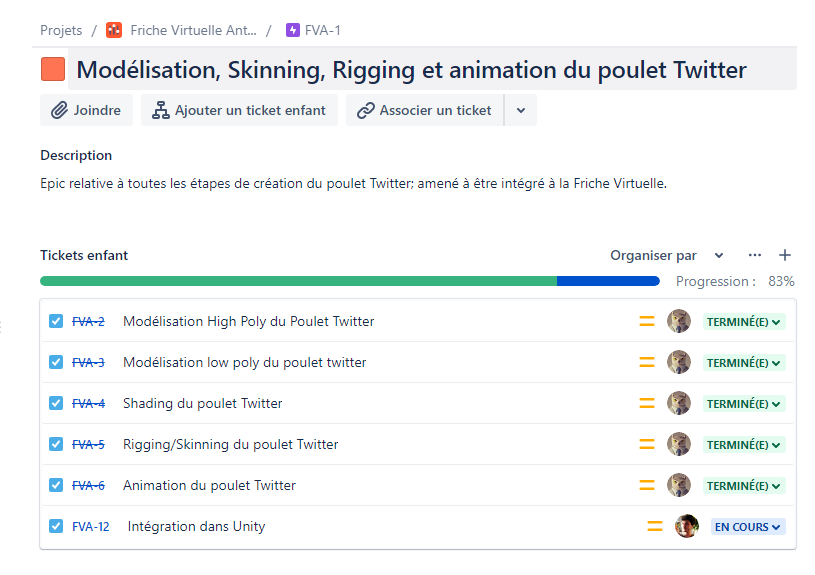Click medium priority icon on FVA-2 row
The width and height of the screenshot is (815, 575).
point(647,321)
